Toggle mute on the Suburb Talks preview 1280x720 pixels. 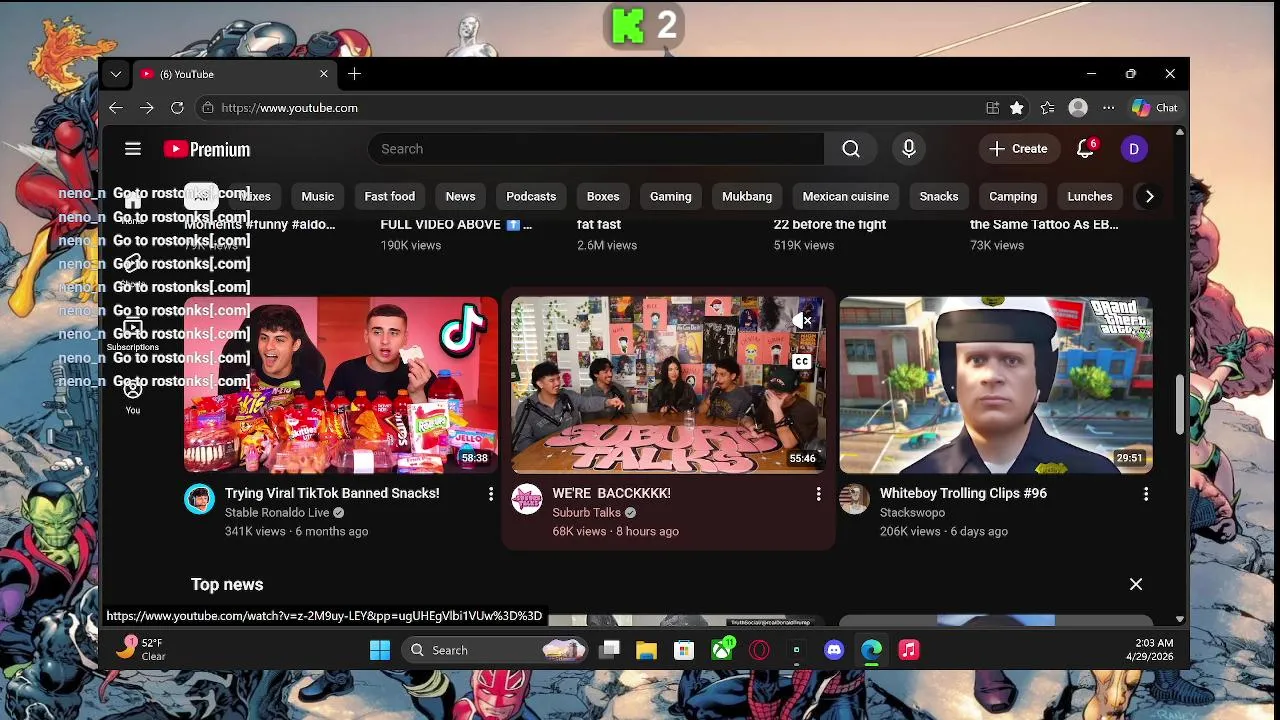pyautogui.click(x=802, y=321)
